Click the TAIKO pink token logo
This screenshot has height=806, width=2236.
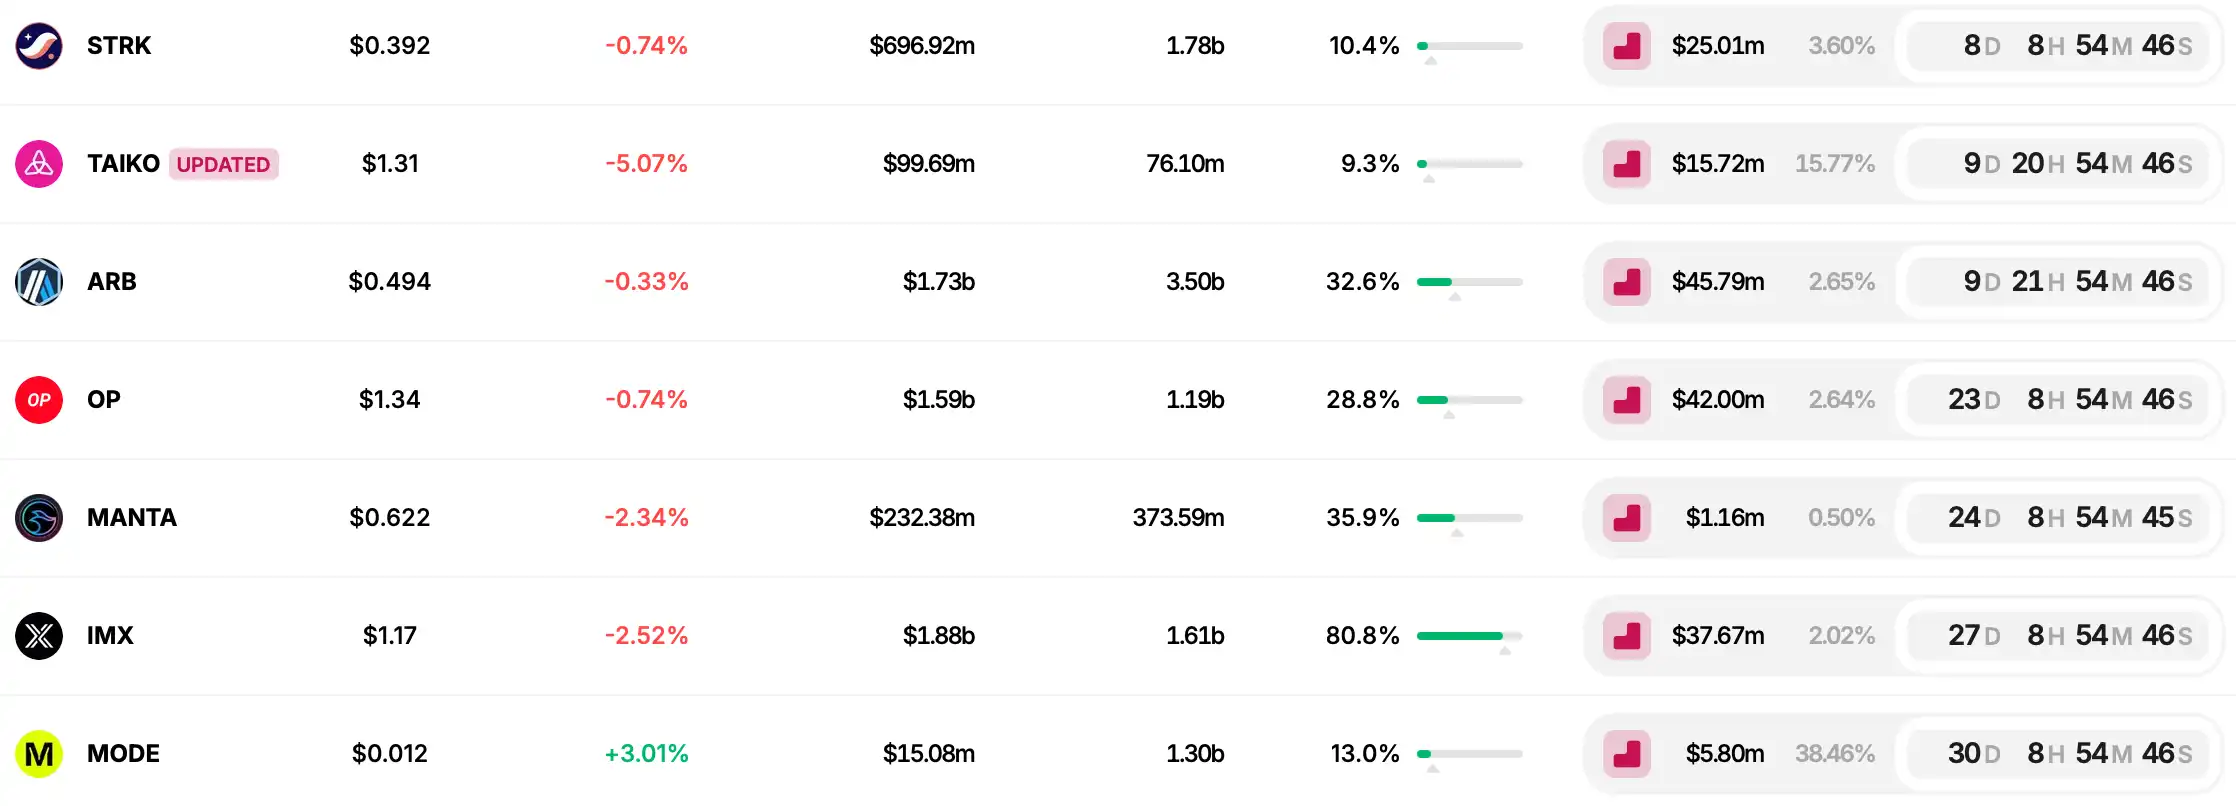pyautogui.click(x=39, y=164)
